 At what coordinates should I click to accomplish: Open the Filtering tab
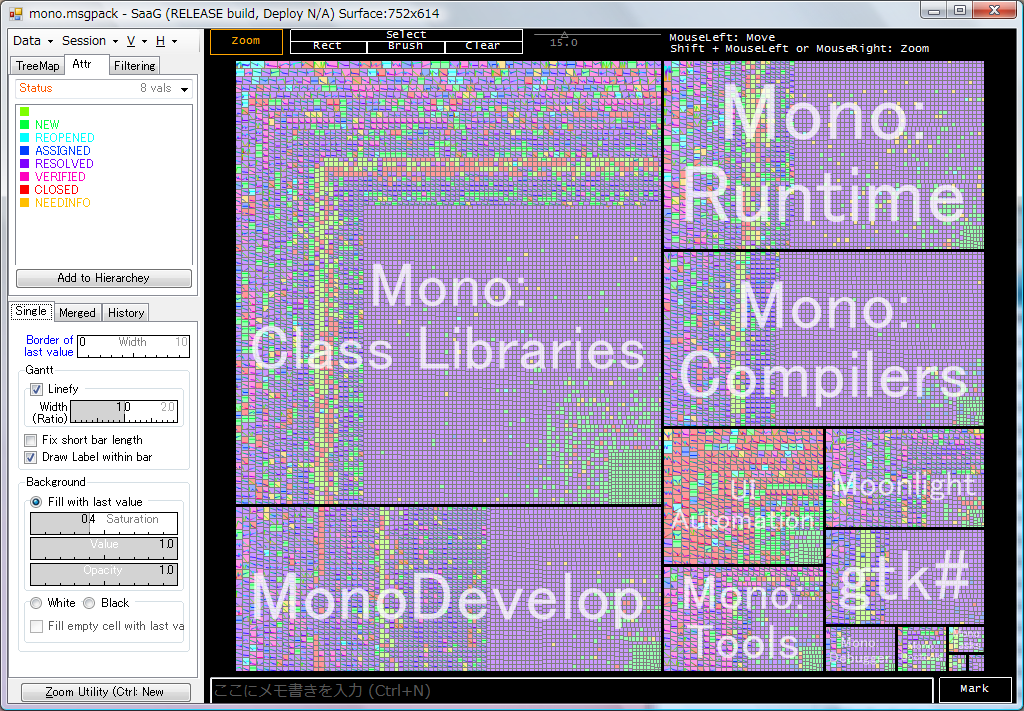click(134, 66)
